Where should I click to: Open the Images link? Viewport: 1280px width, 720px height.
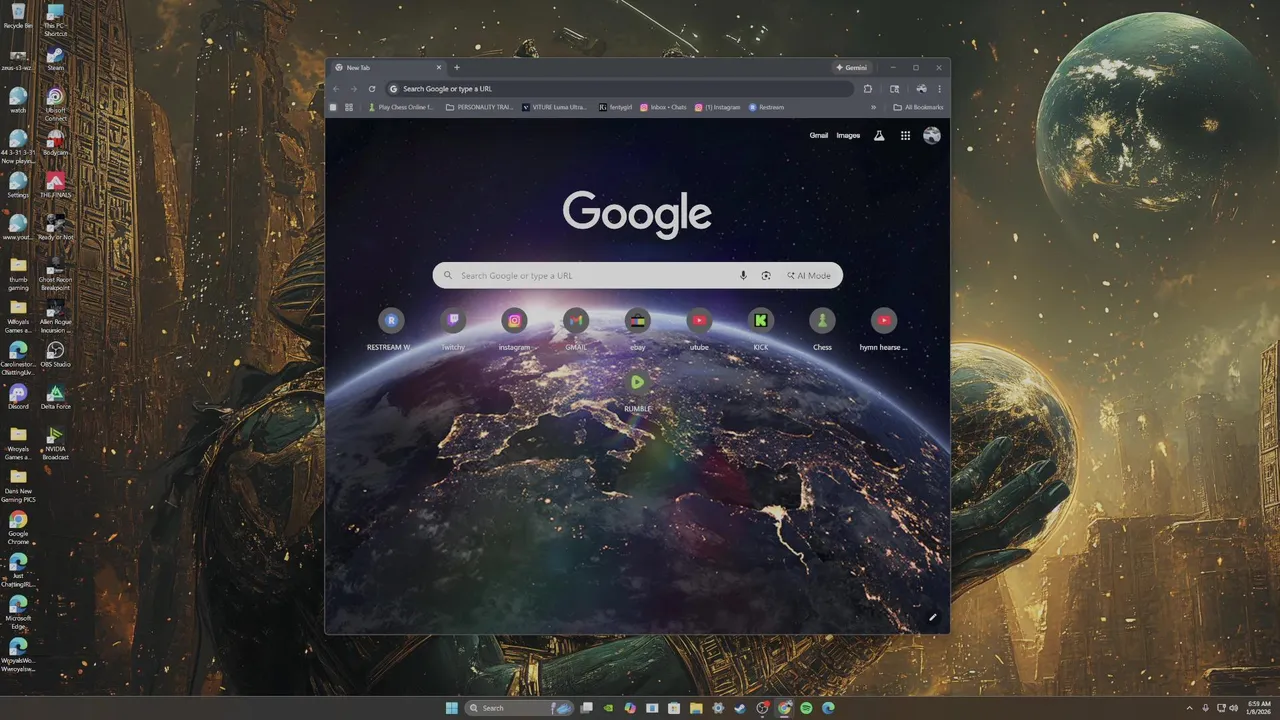[x=848, y=135]
